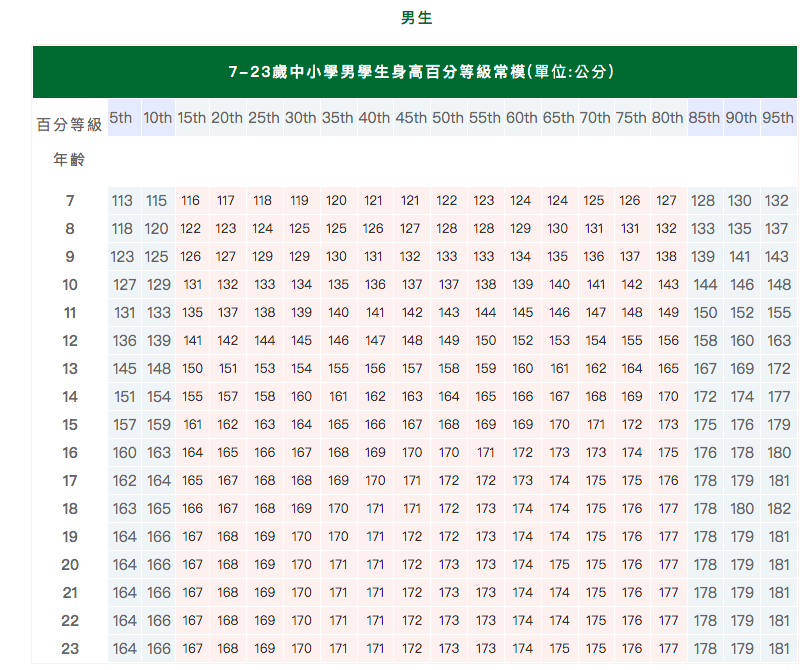Select the age 23 row label
Viewport: 812px width, 670px height.
[x=70, y=648]
